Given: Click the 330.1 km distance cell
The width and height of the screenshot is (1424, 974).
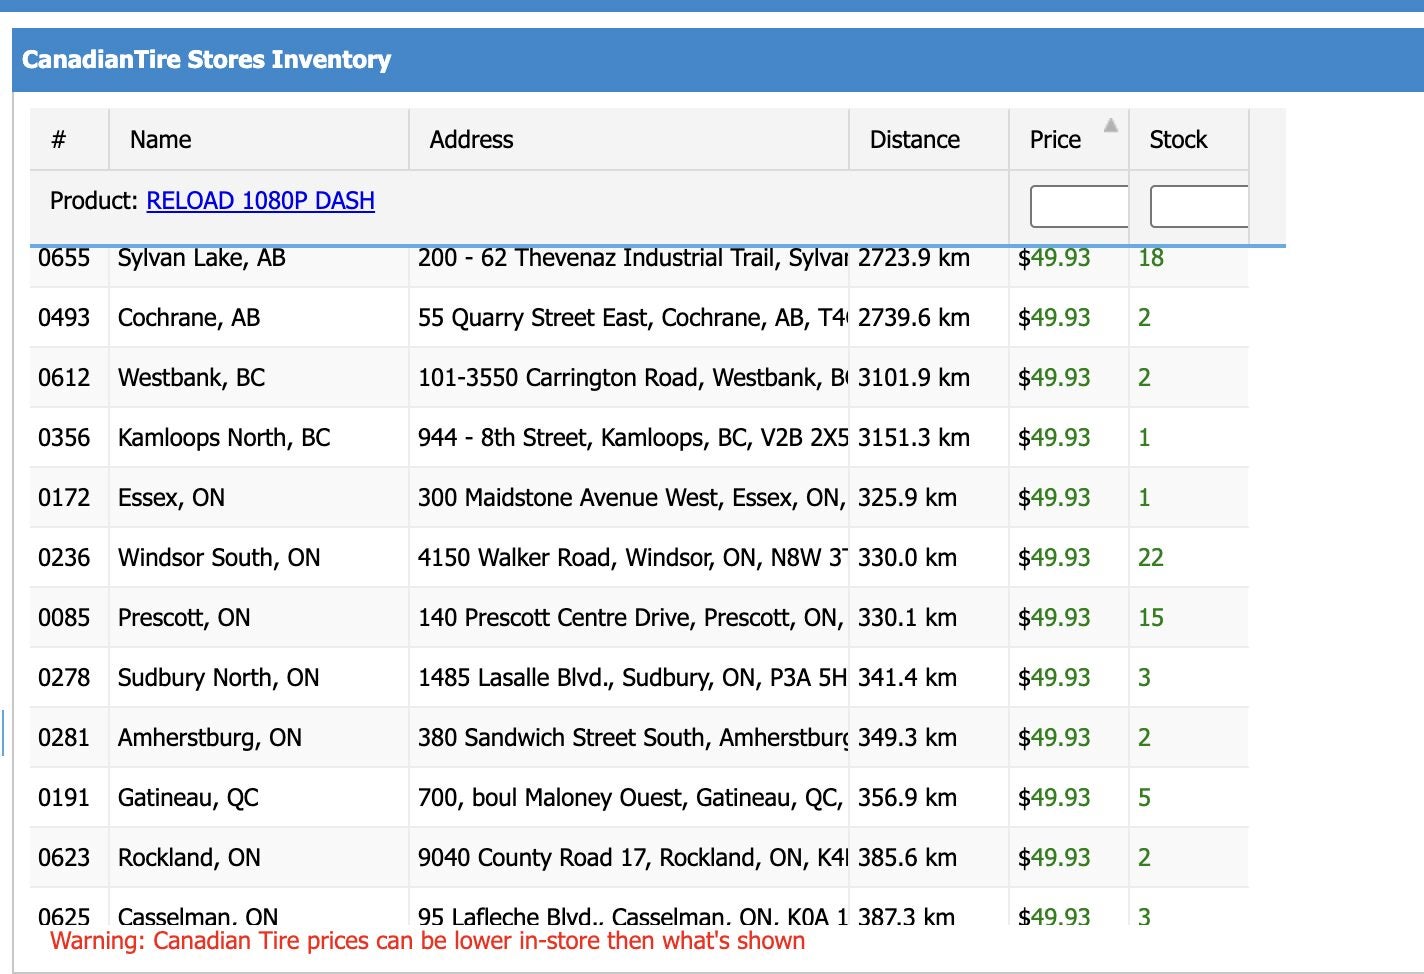Looking at the screenshot, I should pos(907,618).
